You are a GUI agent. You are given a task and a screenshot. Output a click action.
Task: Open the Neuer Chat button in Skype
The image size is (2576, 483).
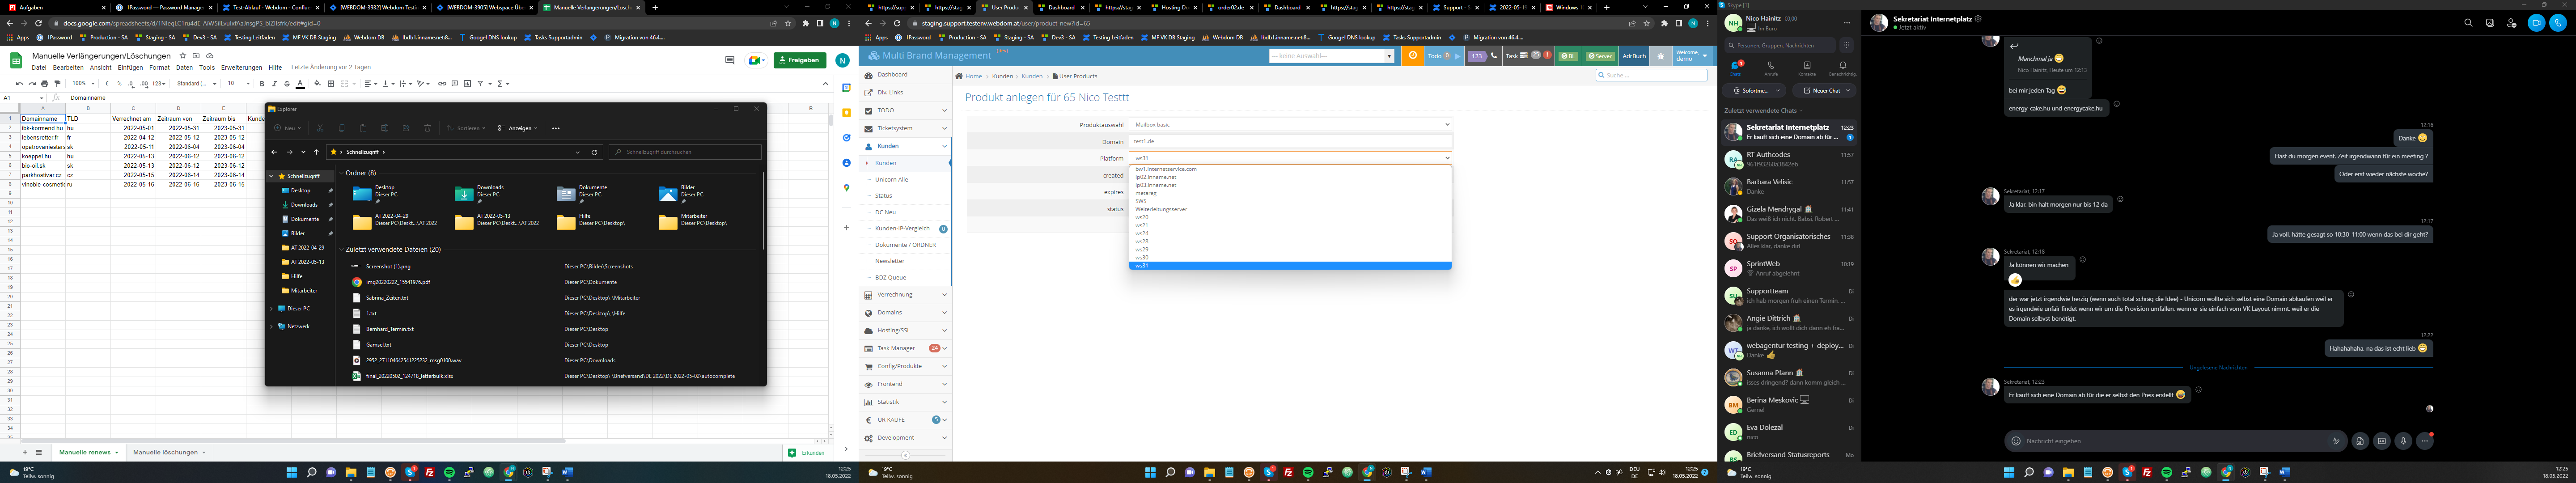(x=1825, y=91)
